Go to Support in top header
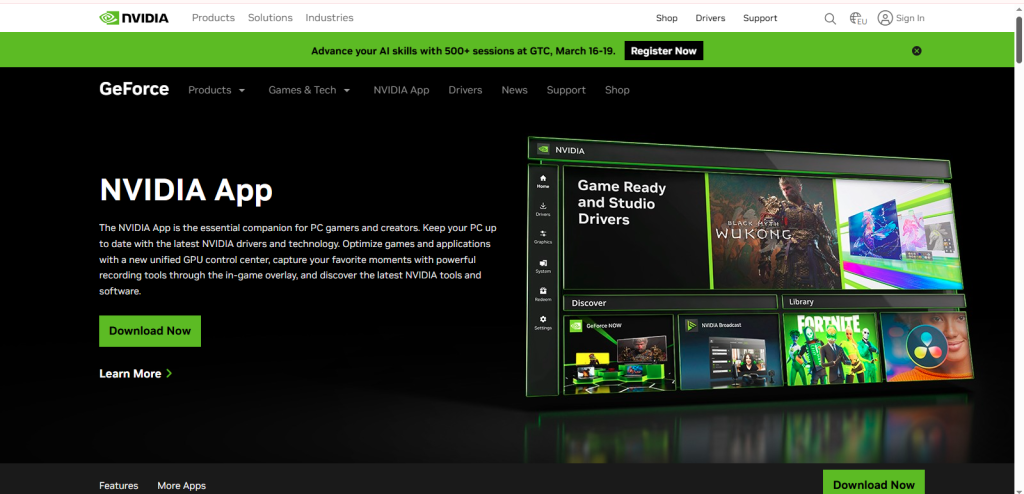 760,18
